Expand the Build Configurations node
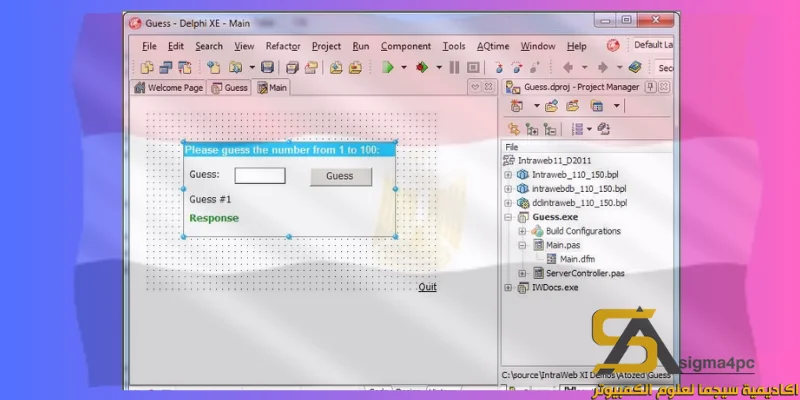Image resolution: width=800 pixels, height=400 pixels. tap(522, 231)
